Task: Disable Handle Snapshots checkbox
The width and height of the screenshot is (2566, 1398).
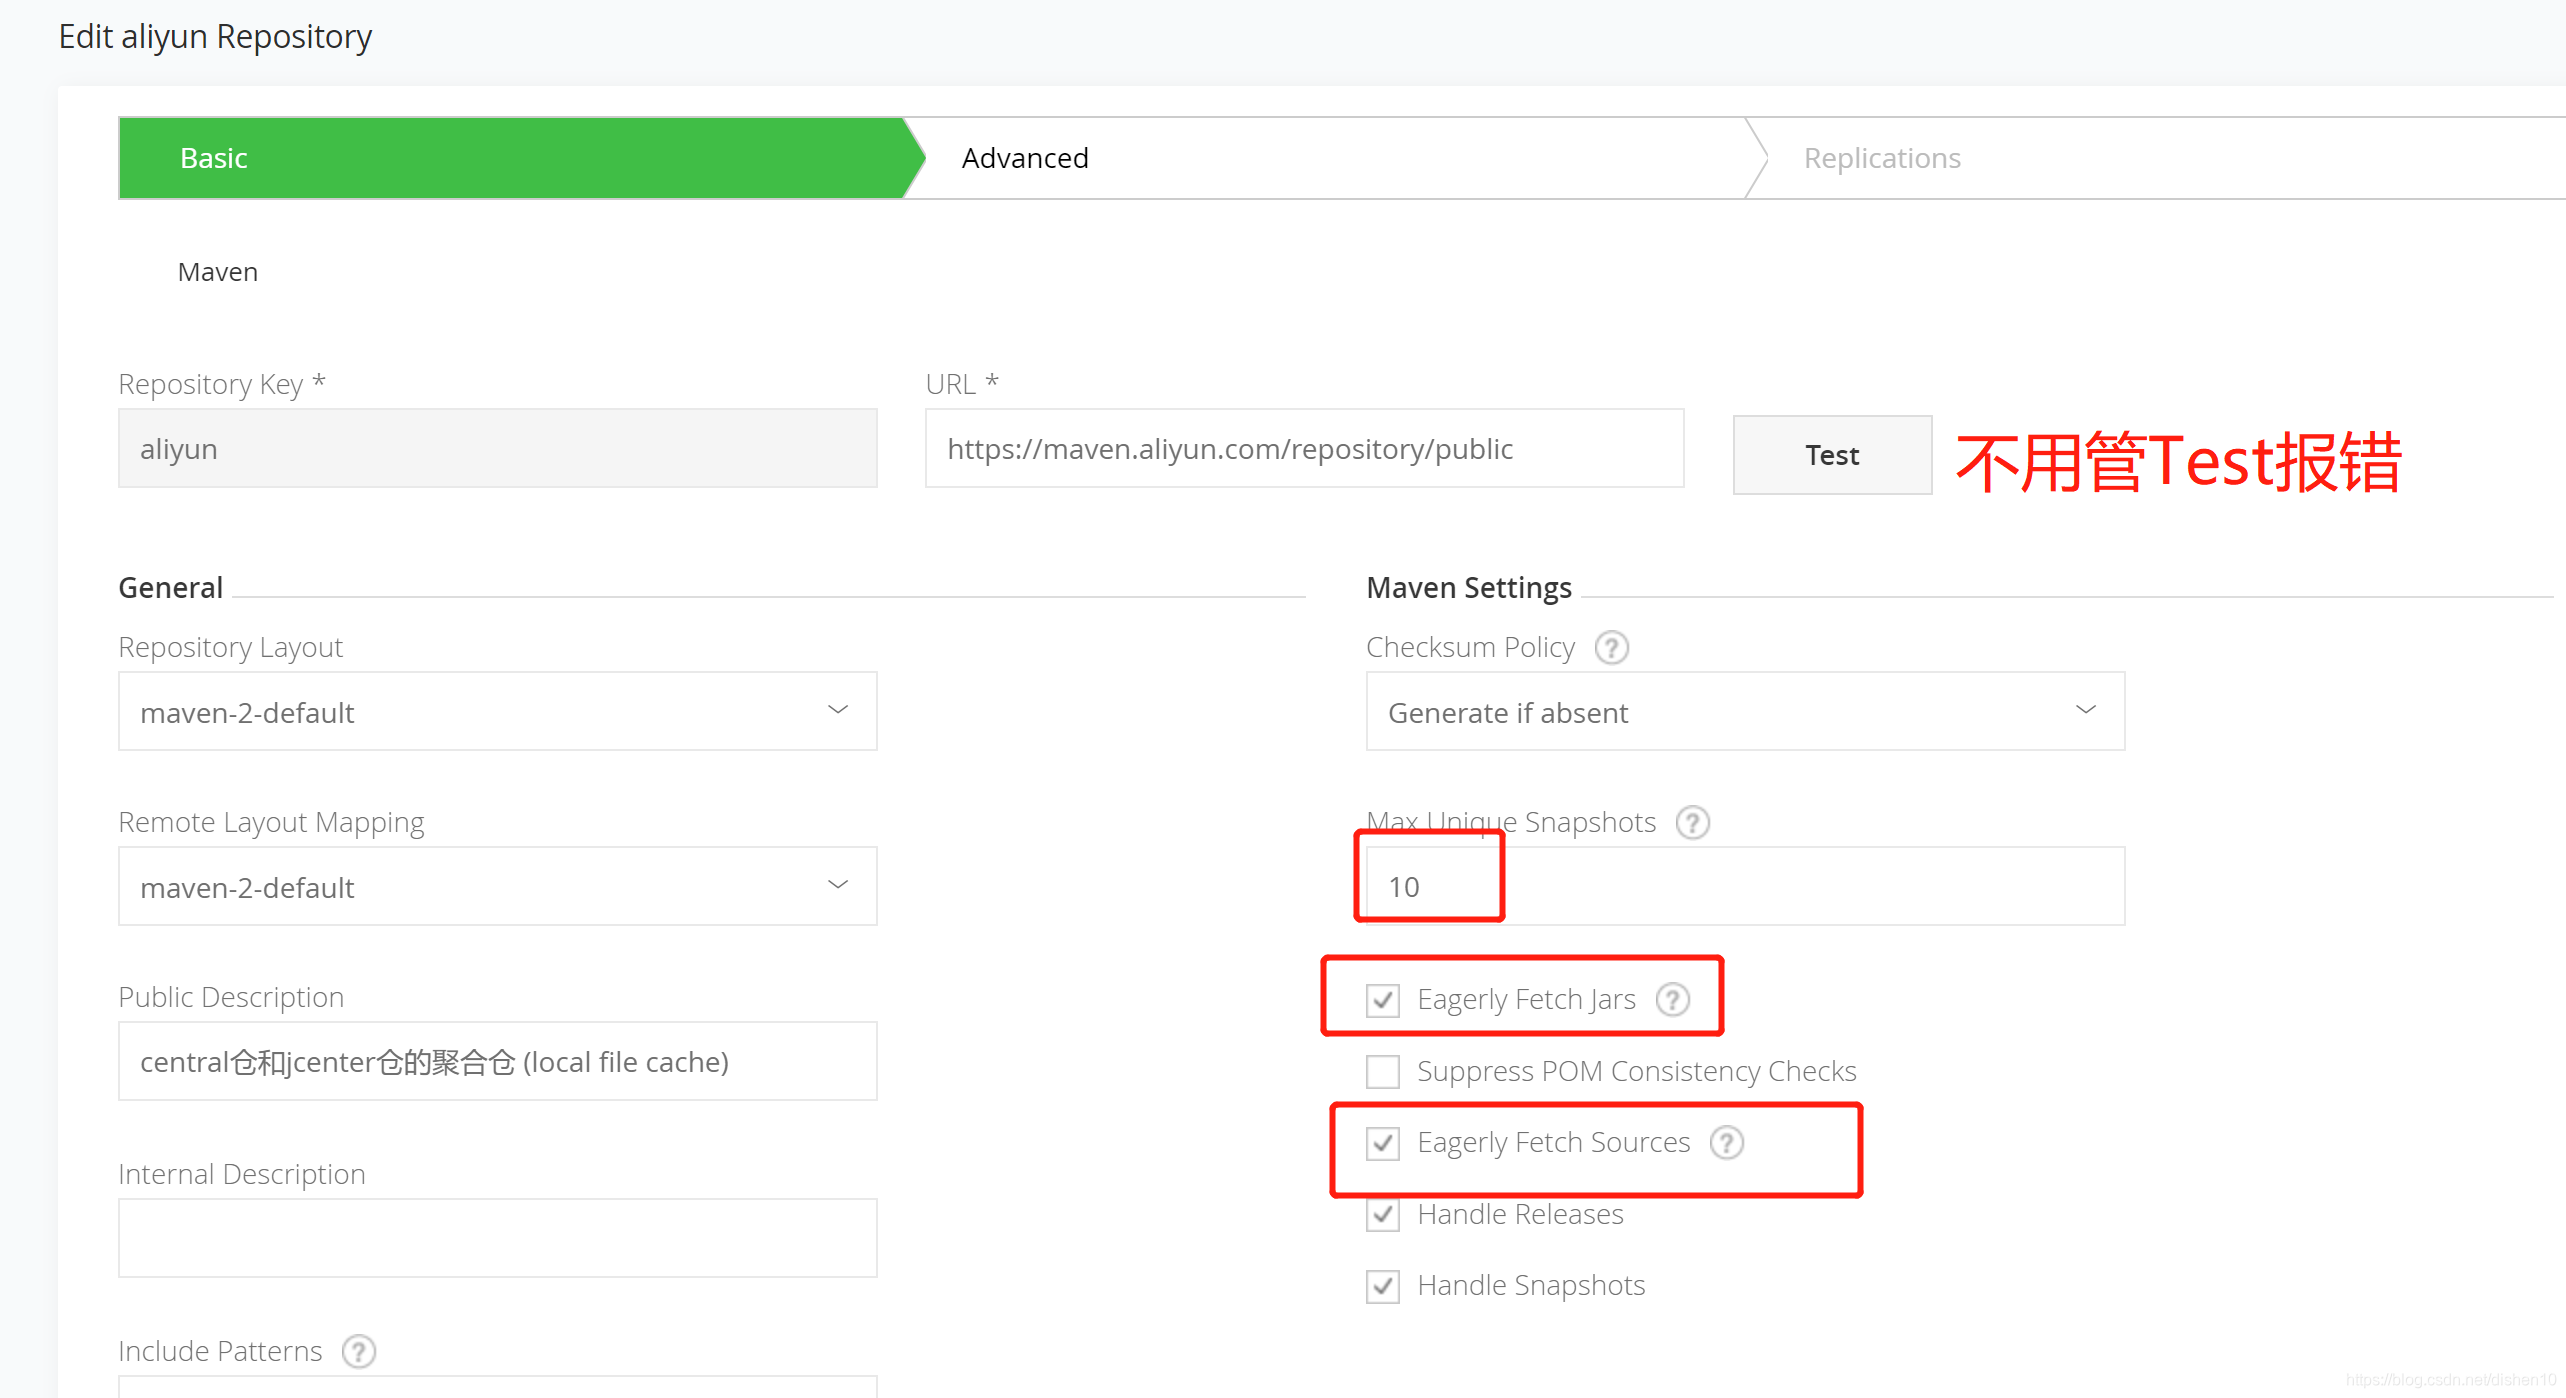Action: click(1383, 1286)
